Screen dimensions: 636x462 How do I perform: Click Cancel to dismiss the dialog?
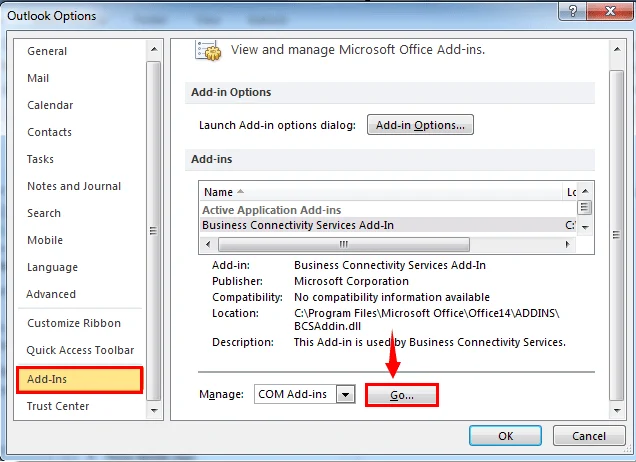coord(589,436)
